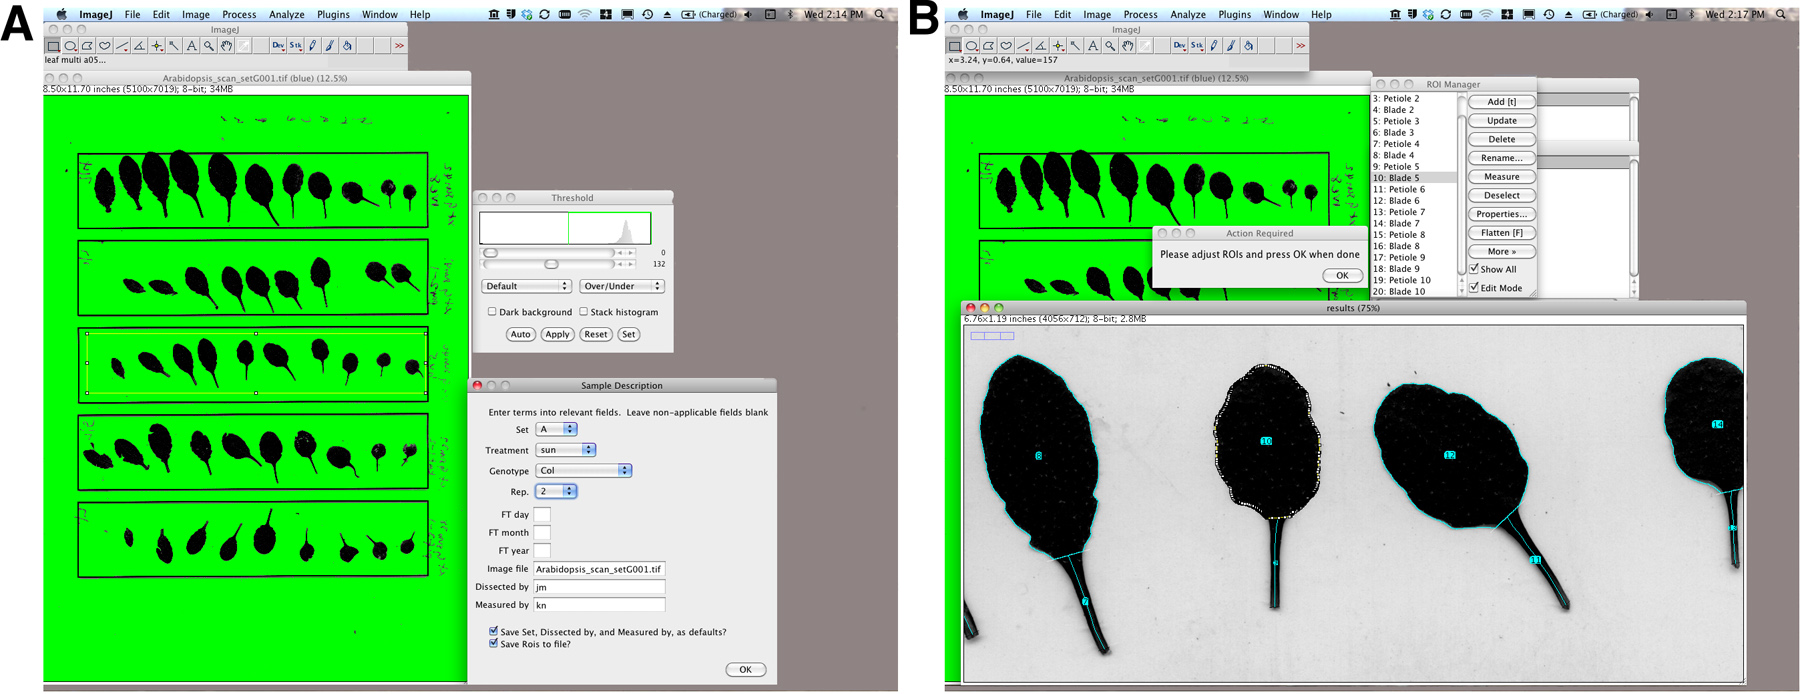Screen dimensions: 1800x694
Task: Select the Wand tracing tool in panel B
Action: (x=1075, y=46)
